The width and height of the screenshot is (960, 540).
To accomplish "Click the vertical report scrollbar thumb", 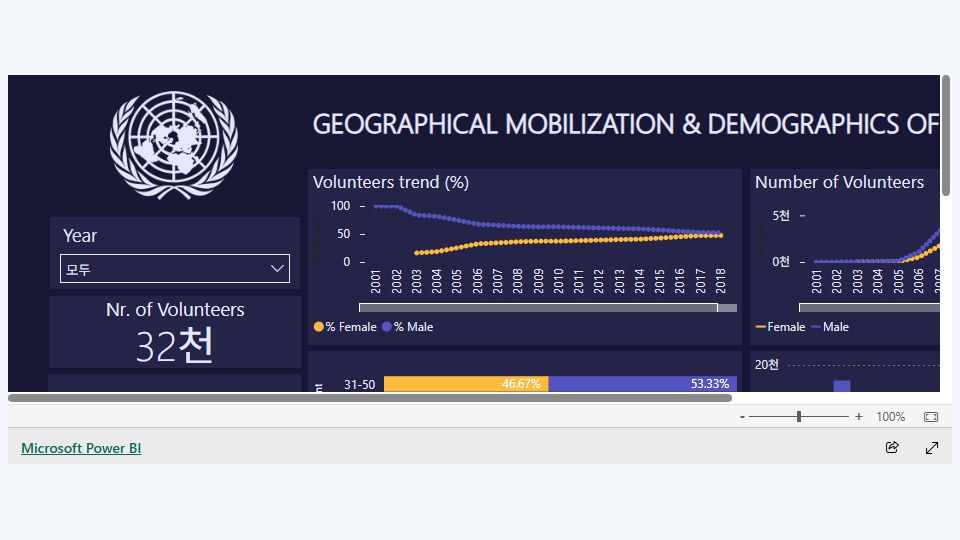I will pos(946,136).
